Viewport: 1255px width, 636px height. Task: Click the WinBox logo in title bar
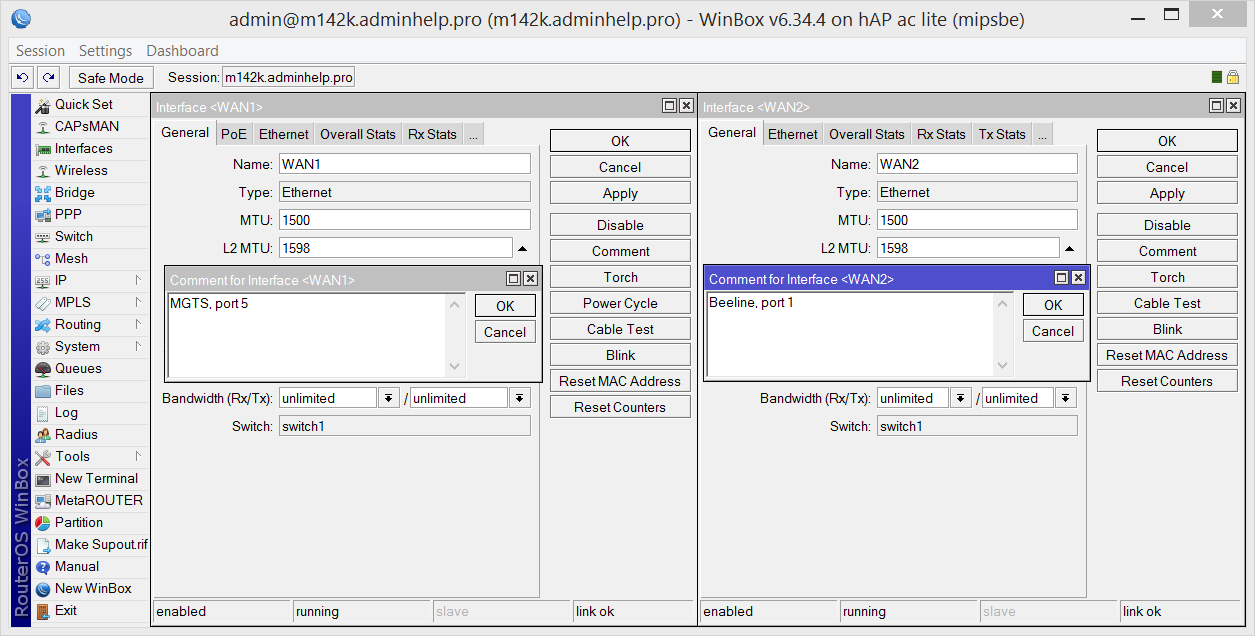click(20, 18)
